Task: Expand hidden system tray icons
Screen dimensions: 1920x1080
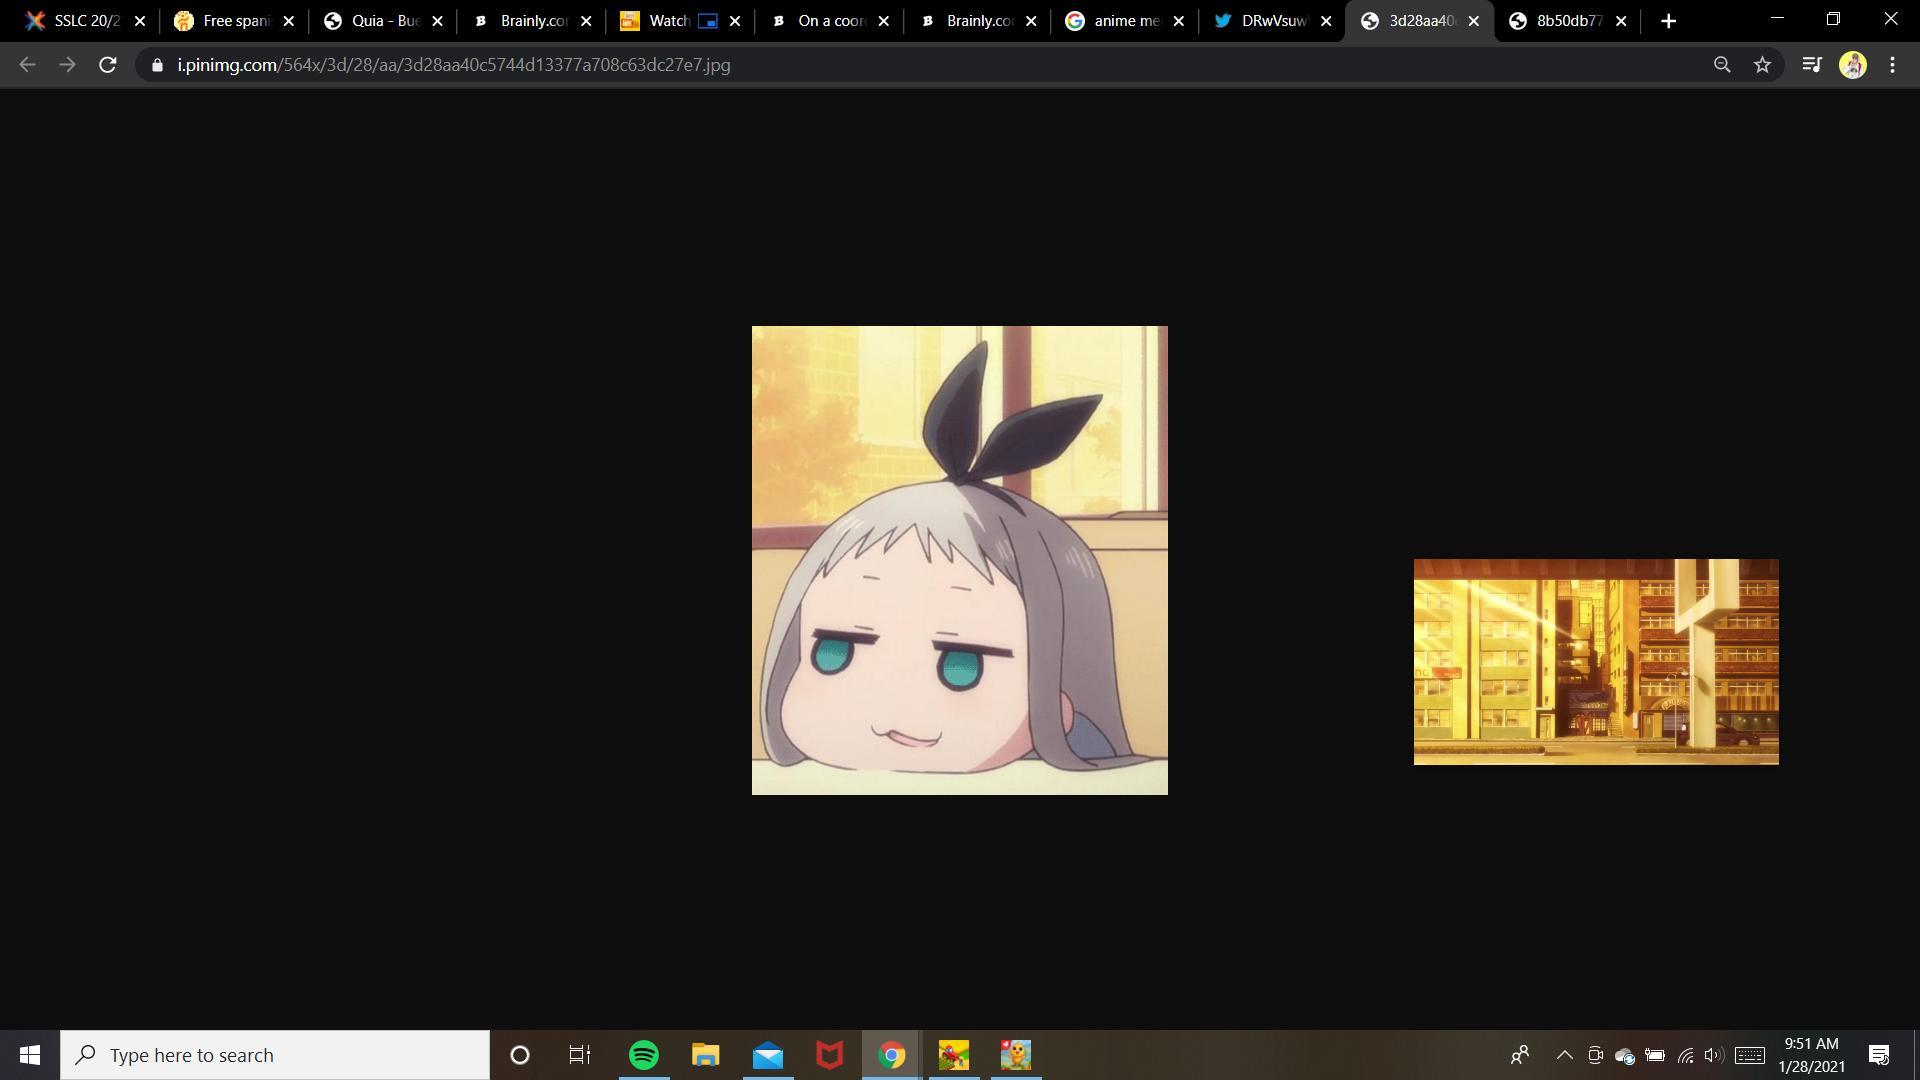Action: [x=1564, y=1055]
